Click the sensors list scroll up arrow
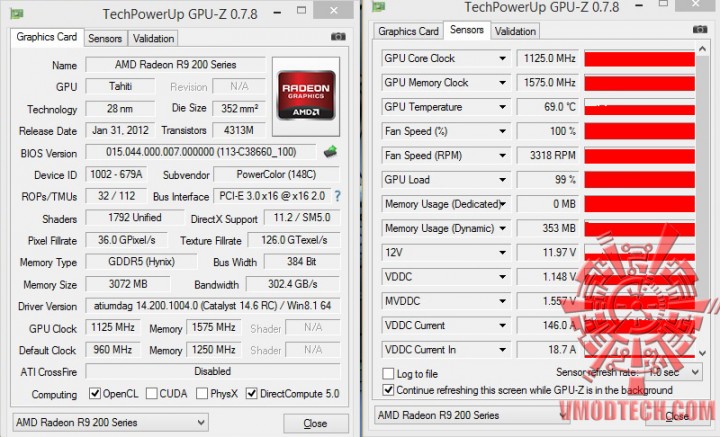The image size is (720, 437). [702, 49]
